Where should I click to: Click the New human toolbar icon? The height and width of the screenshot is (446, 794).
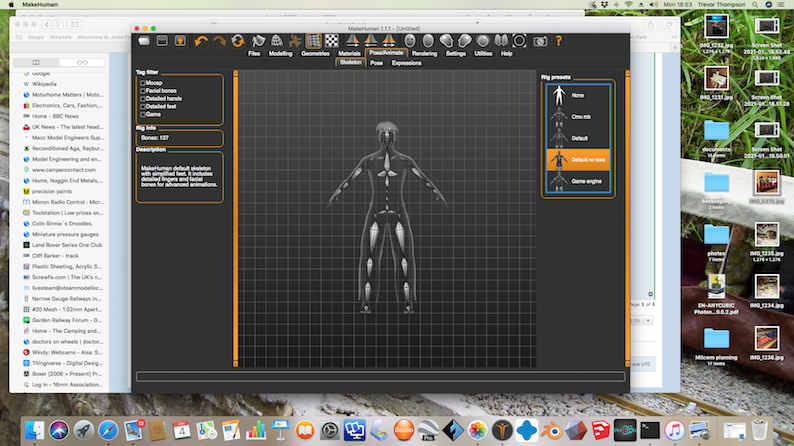point(144,41)
